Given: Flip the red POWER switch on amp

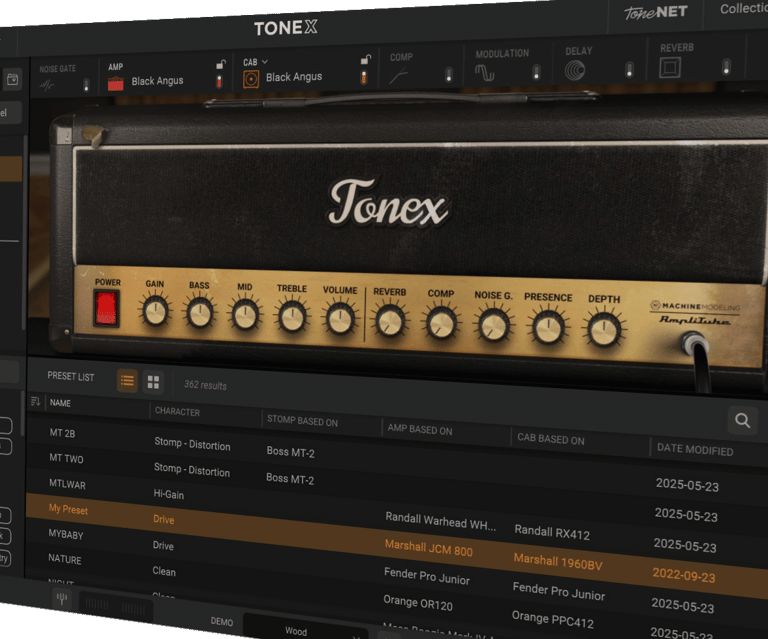Looking at the screenshot, I should 106,308.
